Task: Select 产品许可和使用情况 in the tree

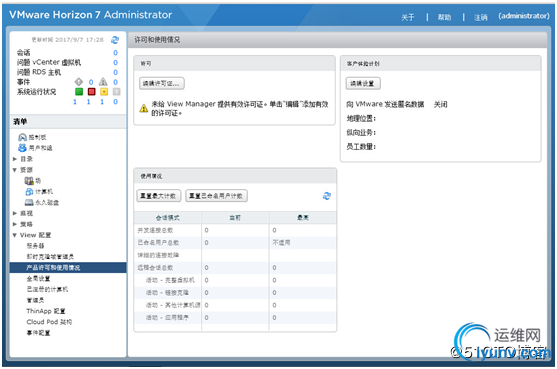Action: [68, 267]
